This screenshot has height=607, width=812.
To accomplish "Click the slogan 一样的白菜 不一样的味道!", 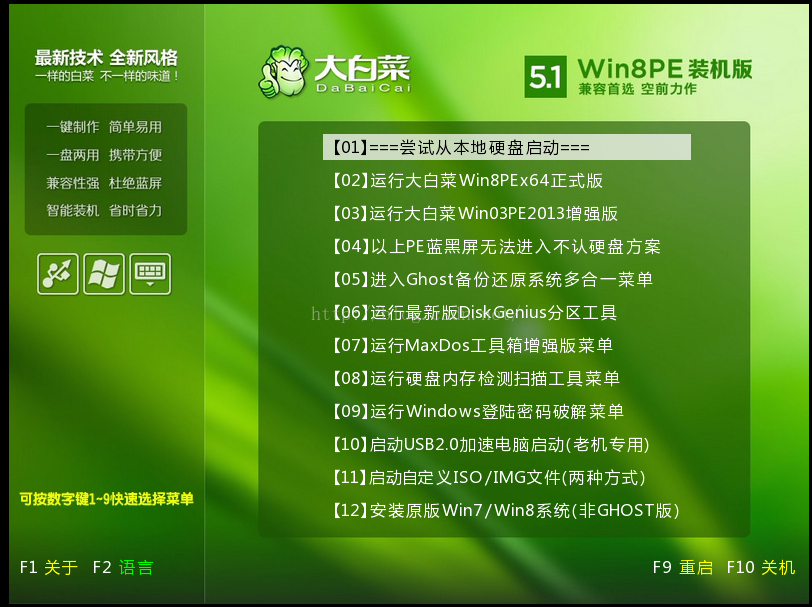I will [107, 77].
